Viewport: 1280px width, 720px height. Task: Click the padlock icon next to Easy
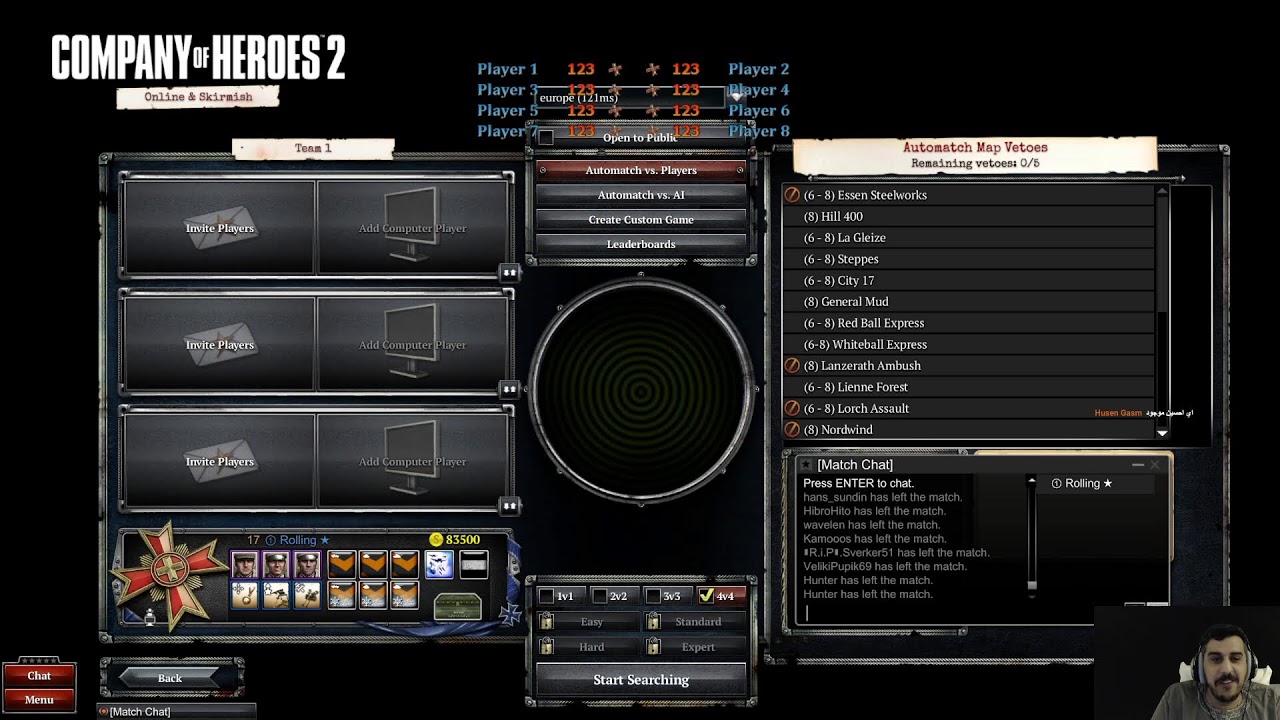[x=546, y=621]
